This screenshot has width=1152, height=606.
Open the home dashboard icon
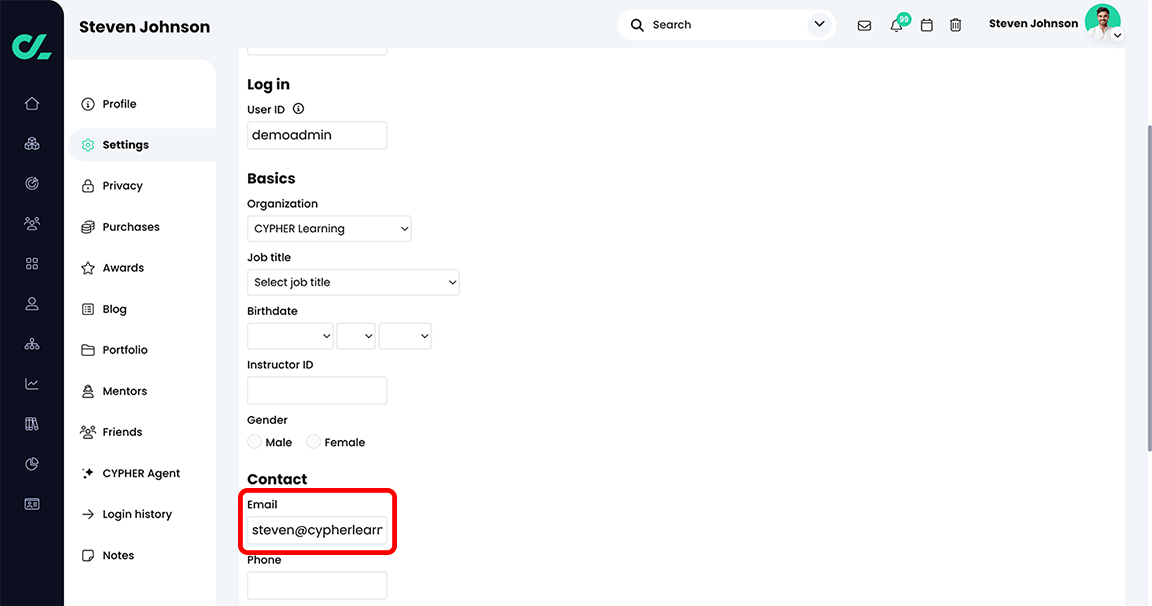click(31, 103)
